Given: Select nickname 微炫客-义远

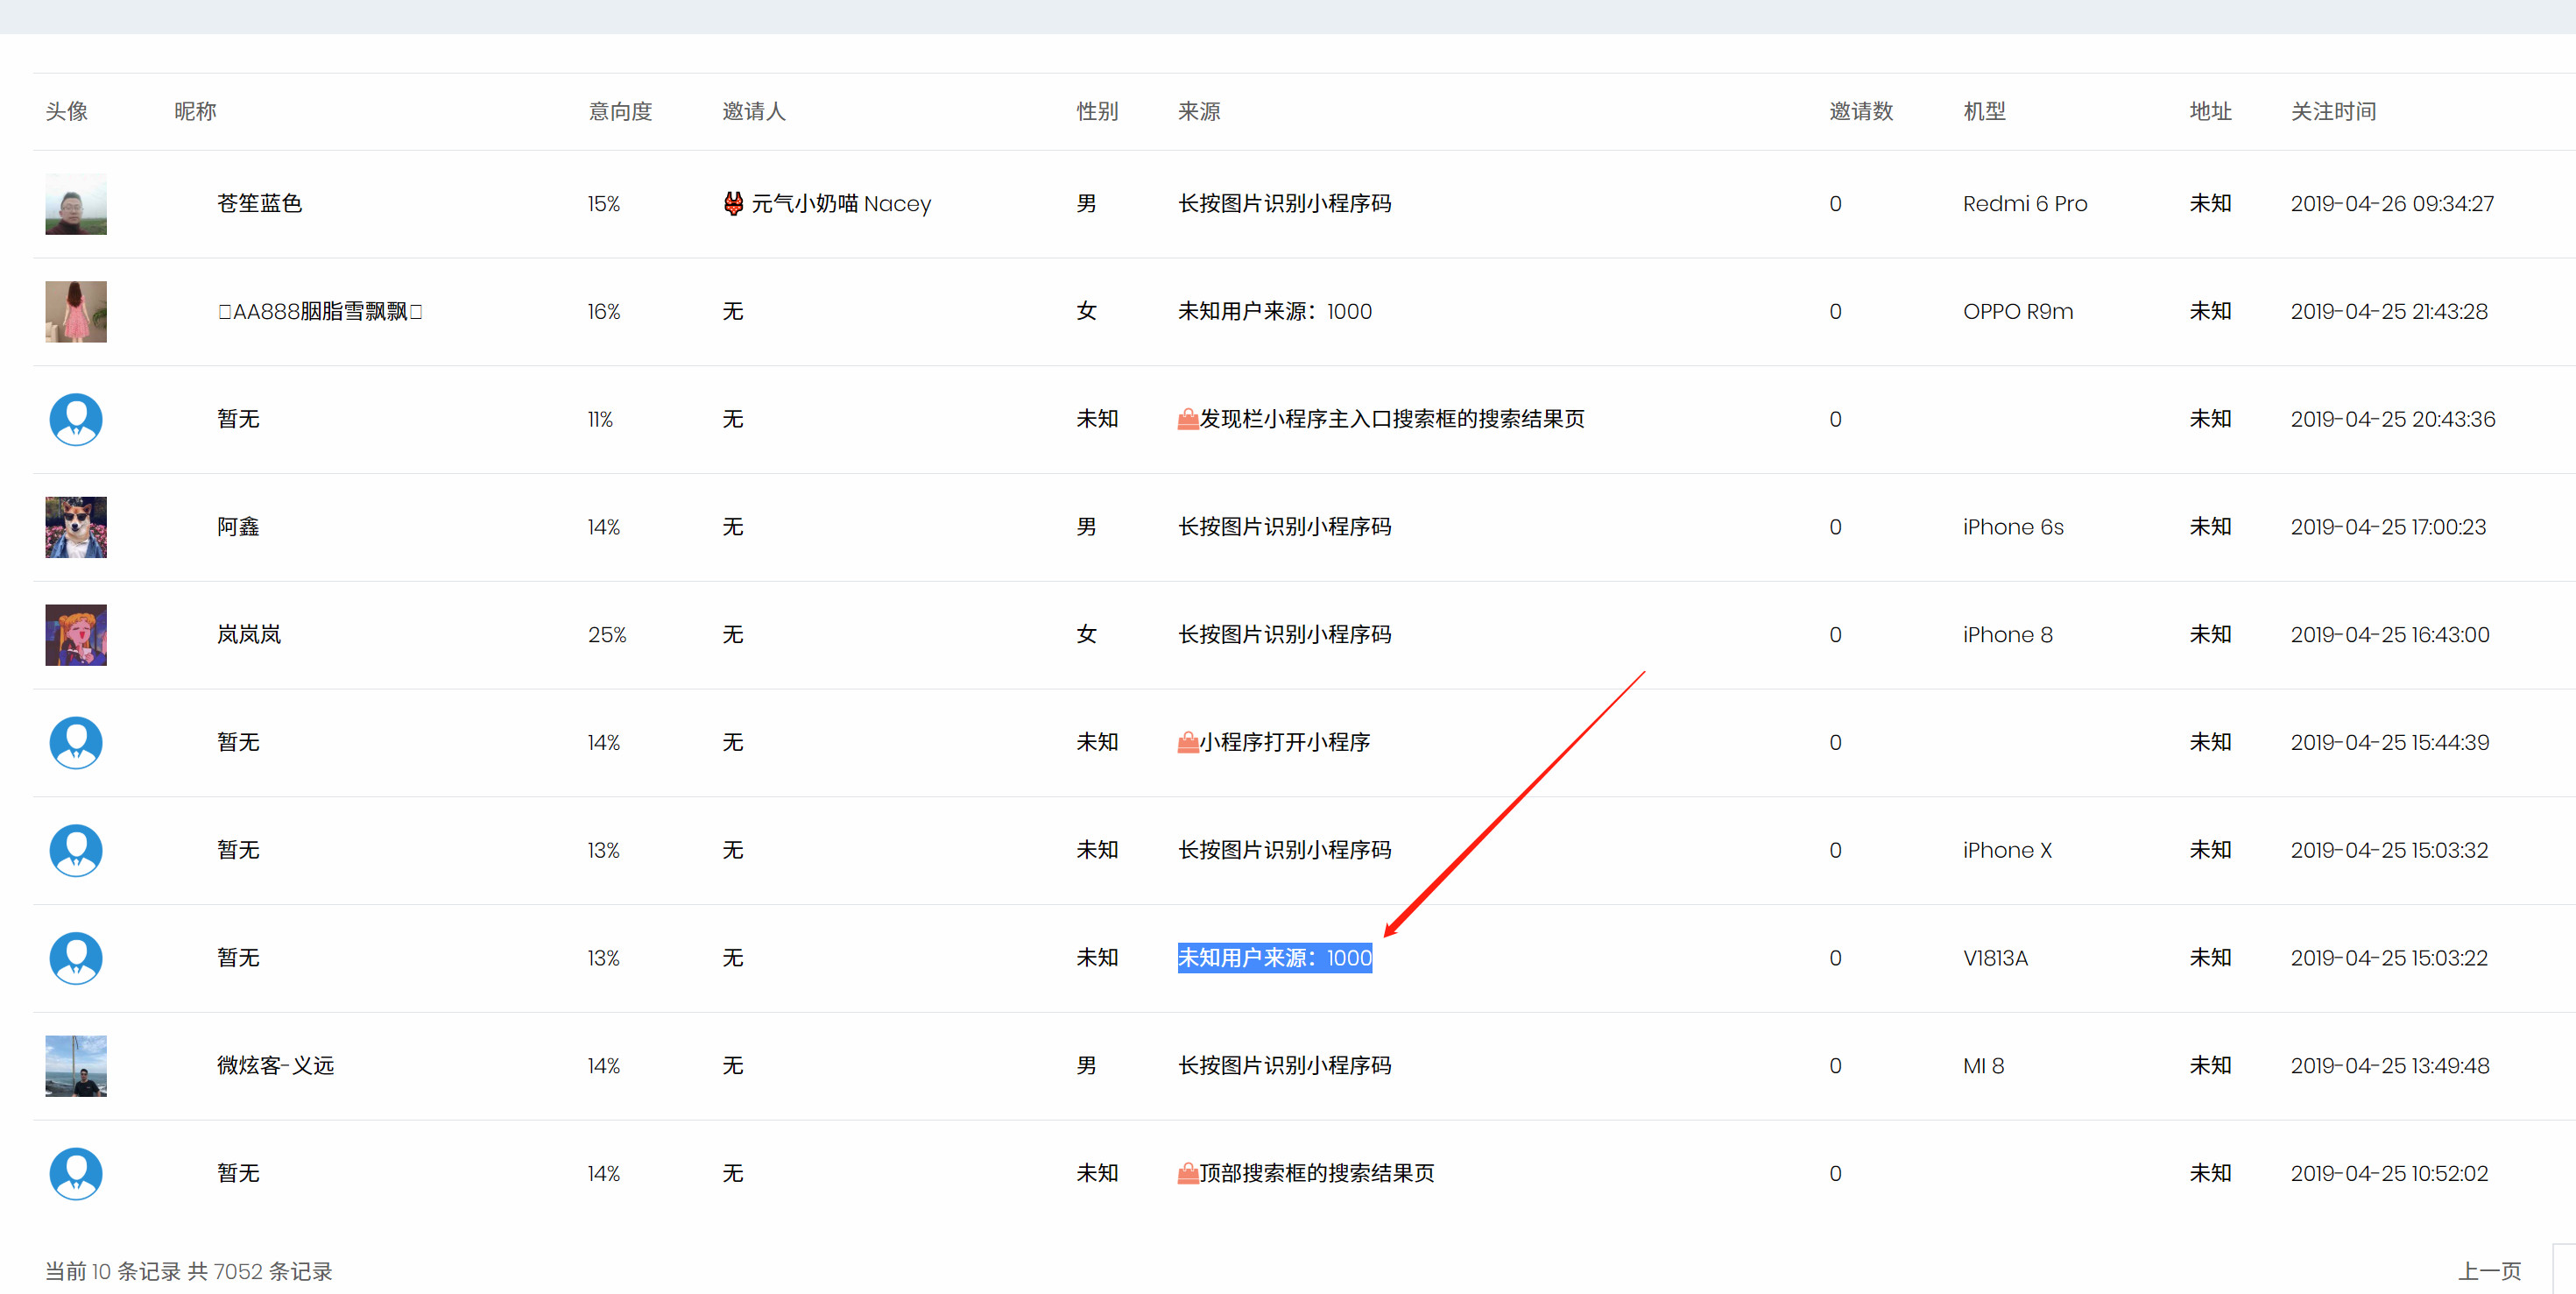Looking at the screenshot, I should point(276,1066).
